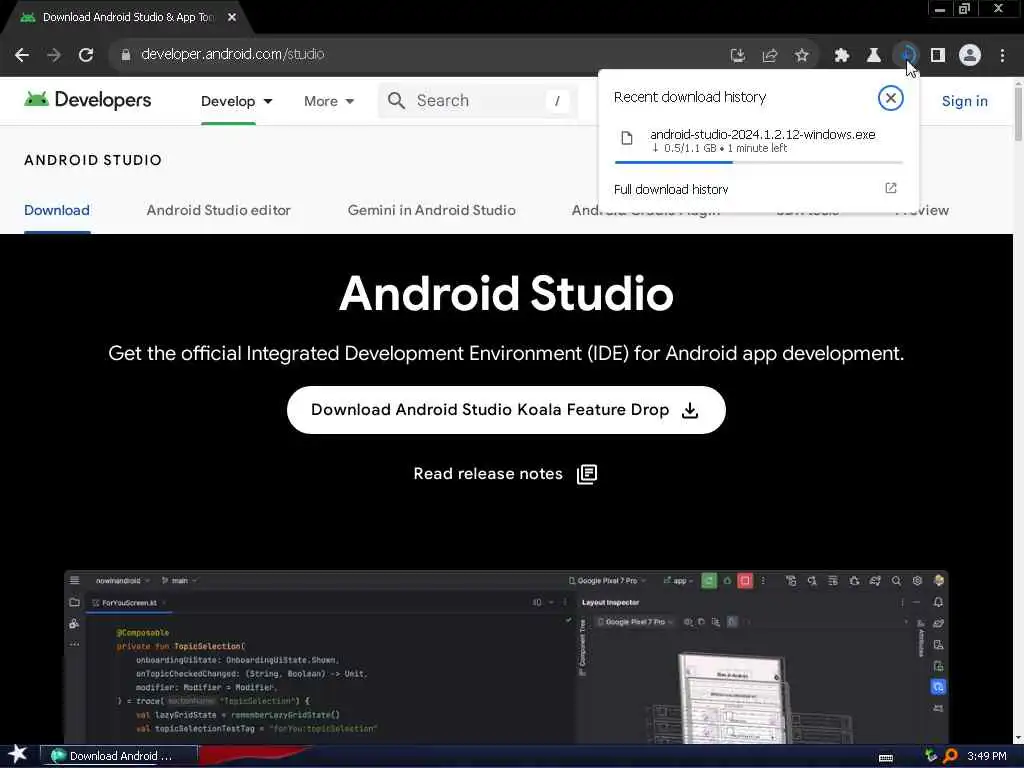Bookmark this page with the star icon

coord(802,56)
